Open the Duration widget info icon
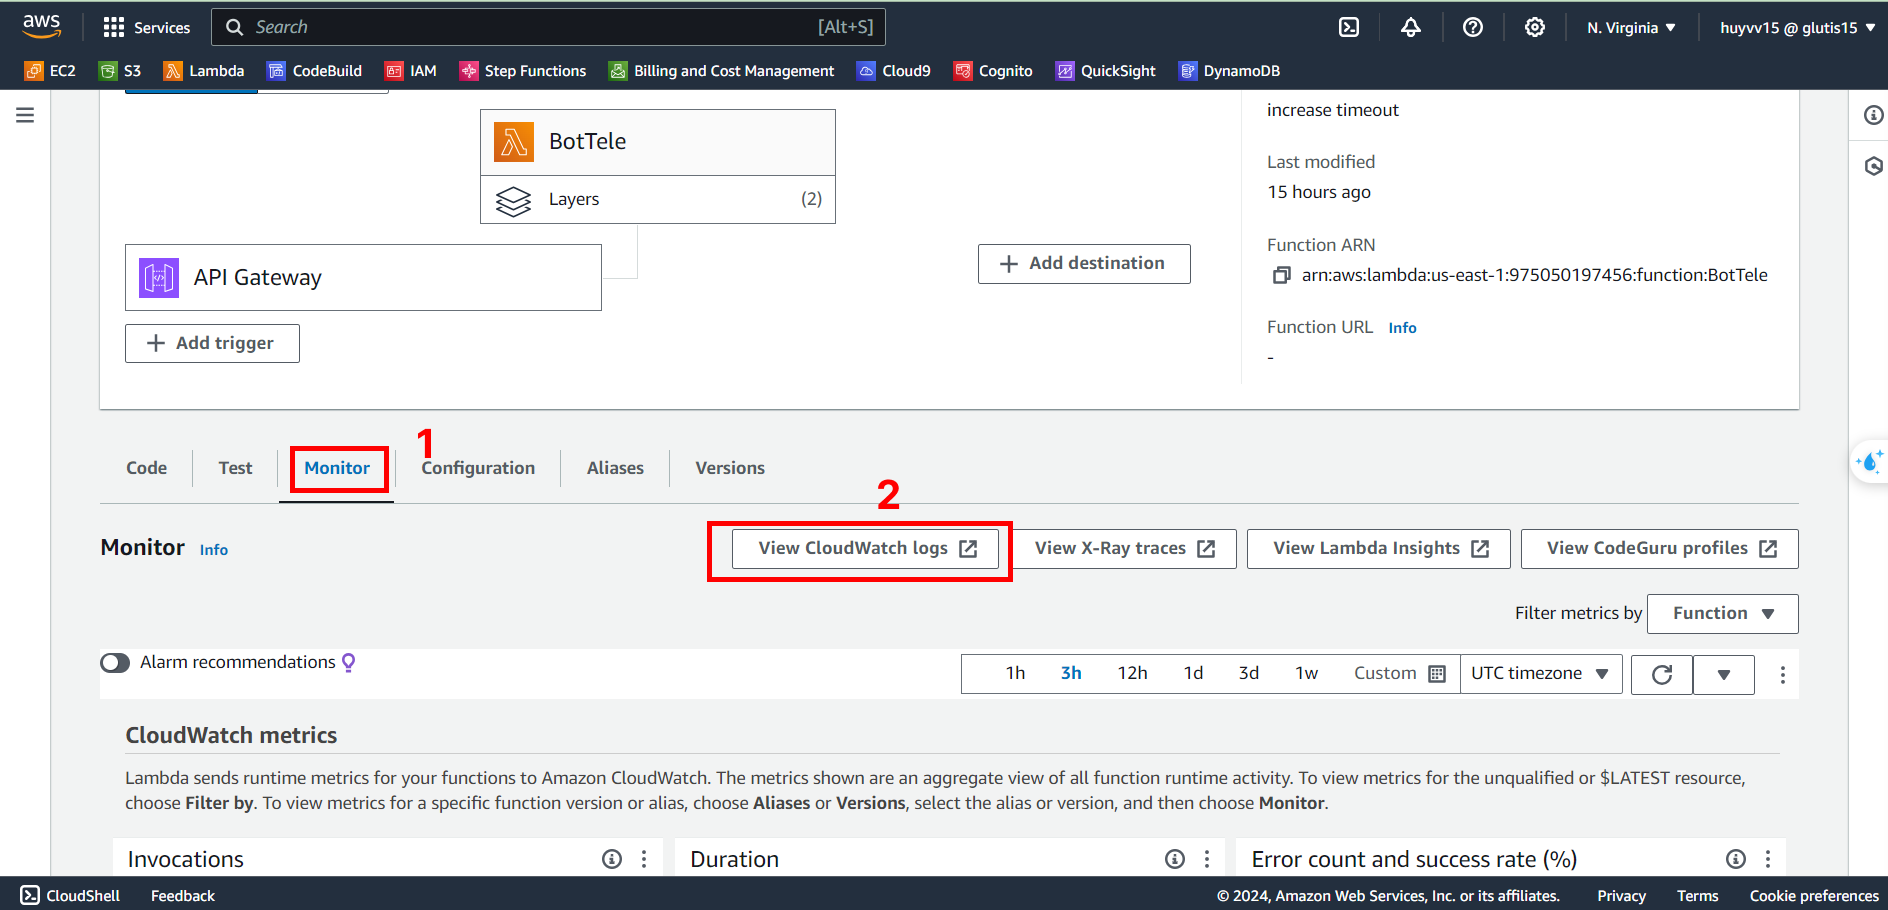The width and height of the screenshot is (1888, 910). pyautogui.click(x=1175, y=859)
